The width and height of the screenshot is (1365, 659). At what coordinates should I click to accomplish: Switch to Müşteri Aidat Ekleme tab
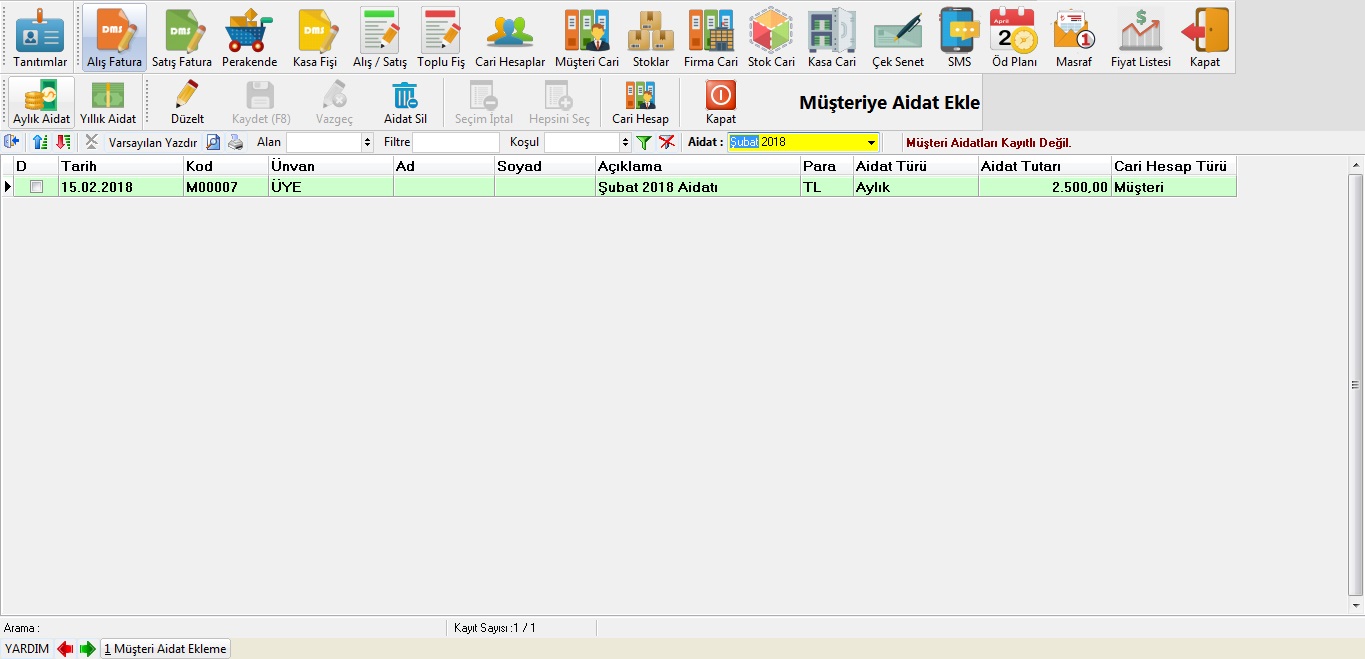tap(166, 649)
